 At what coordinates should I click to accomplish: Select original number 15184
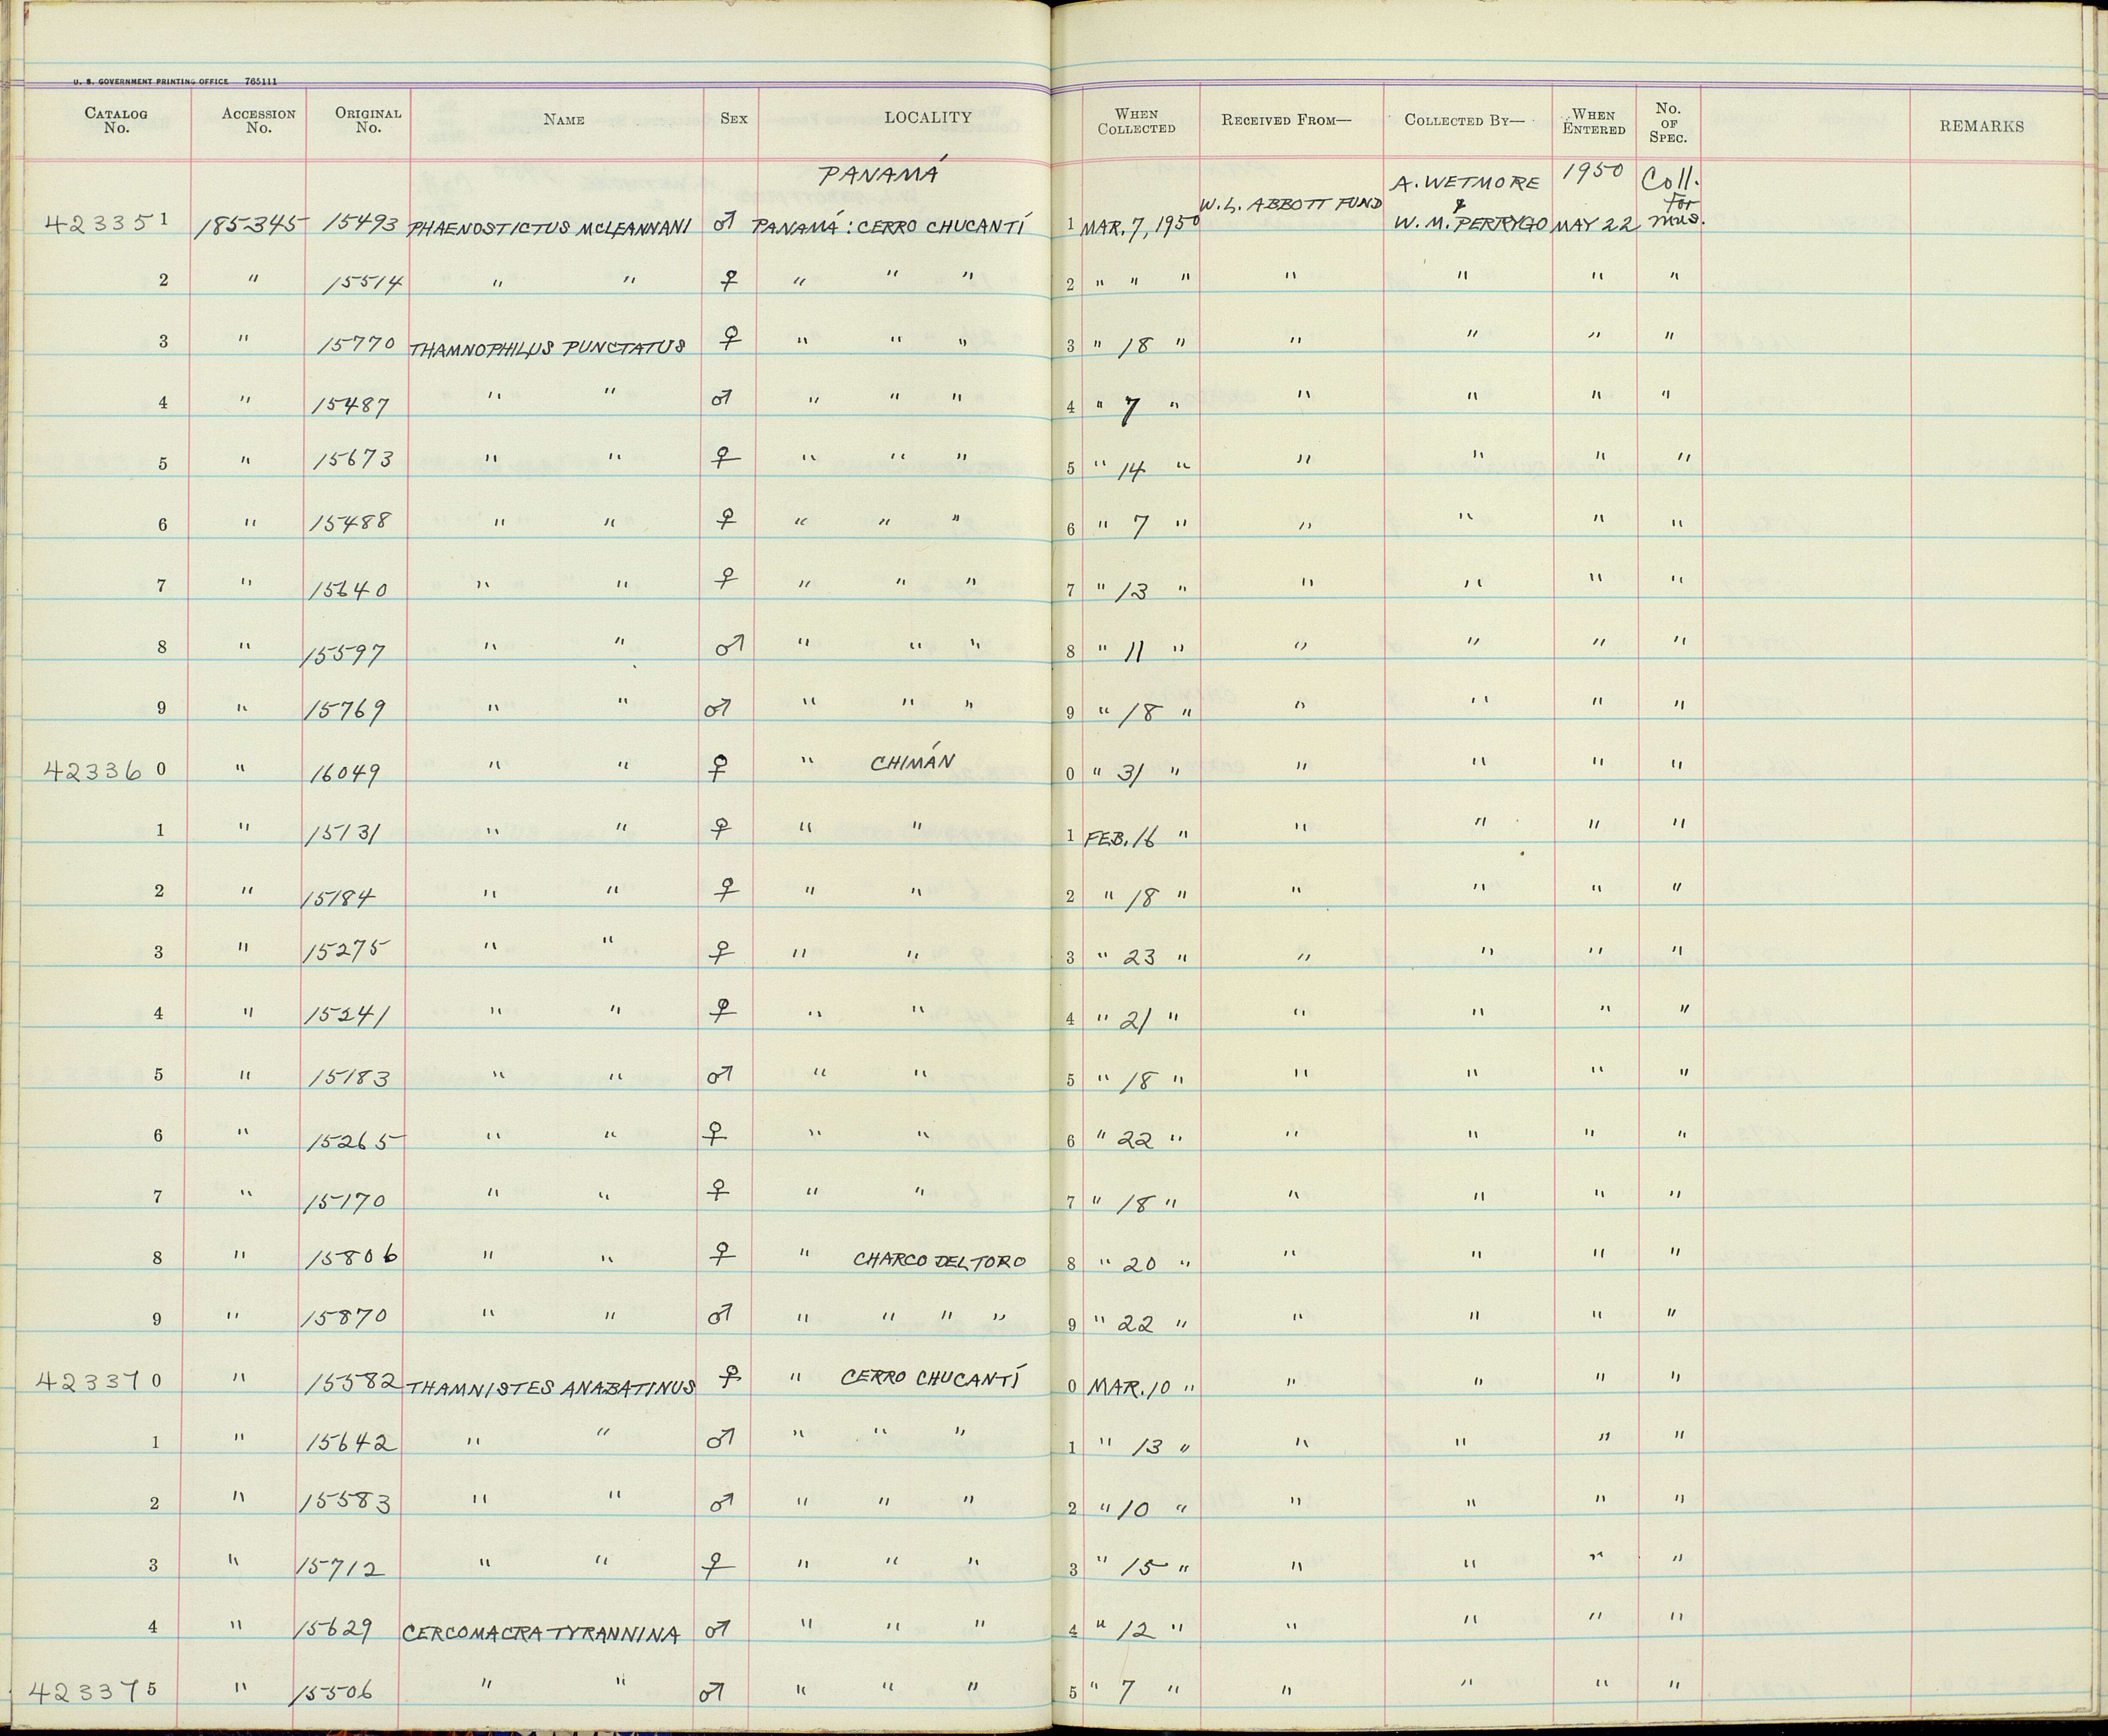click(339, 896)
